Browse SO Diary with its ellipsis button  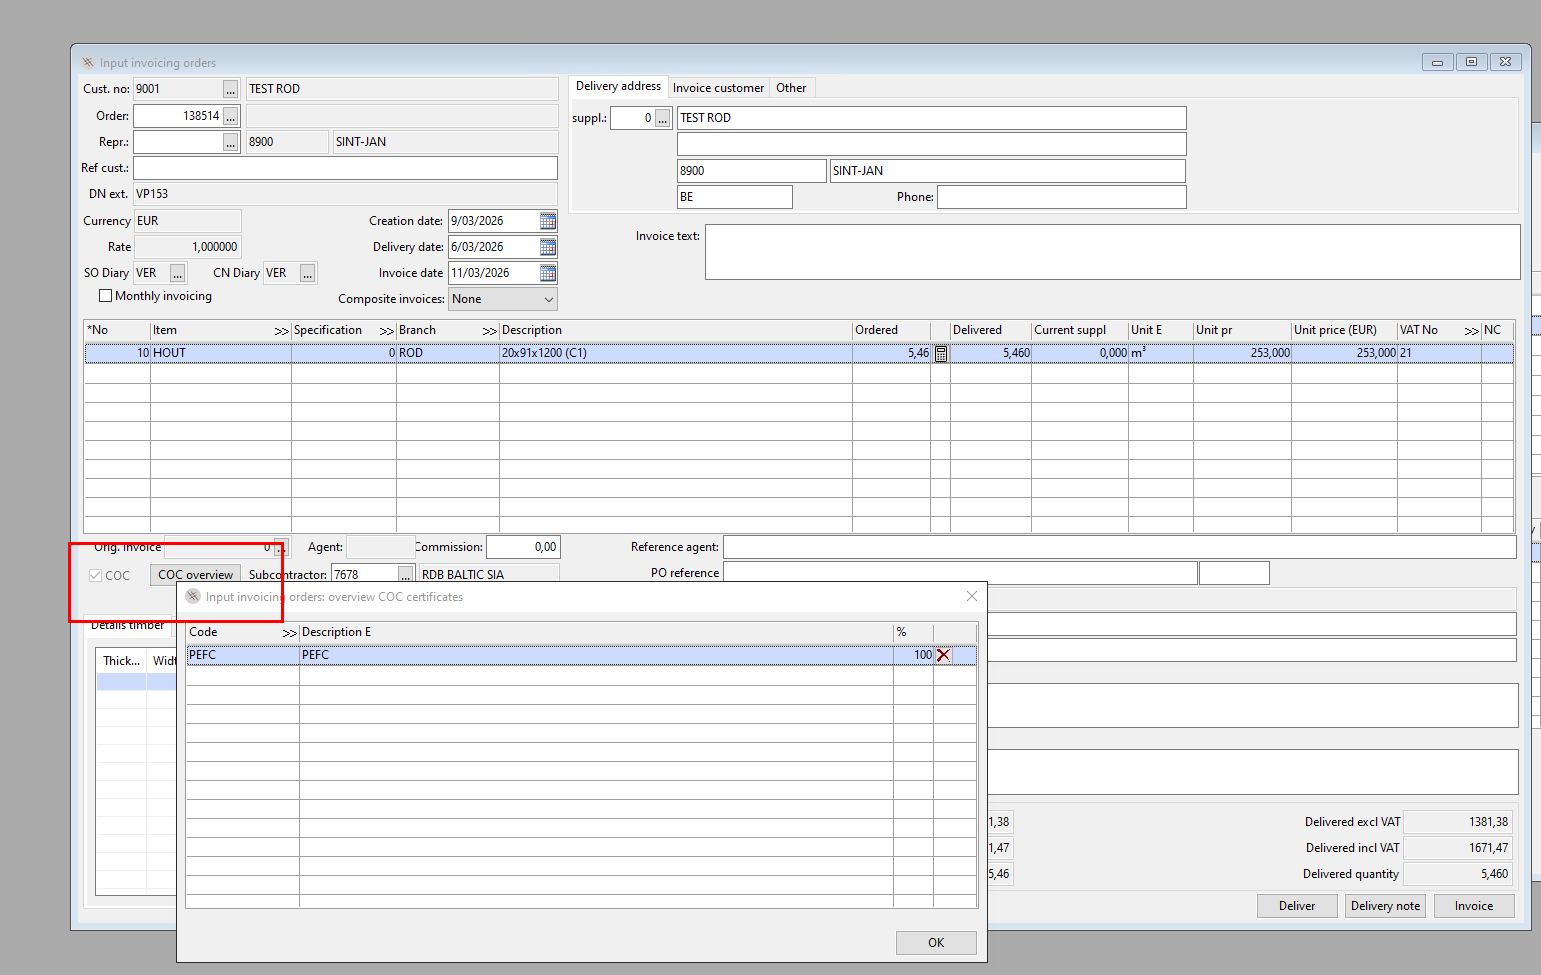pyautogui.click(x=177, y=274)
